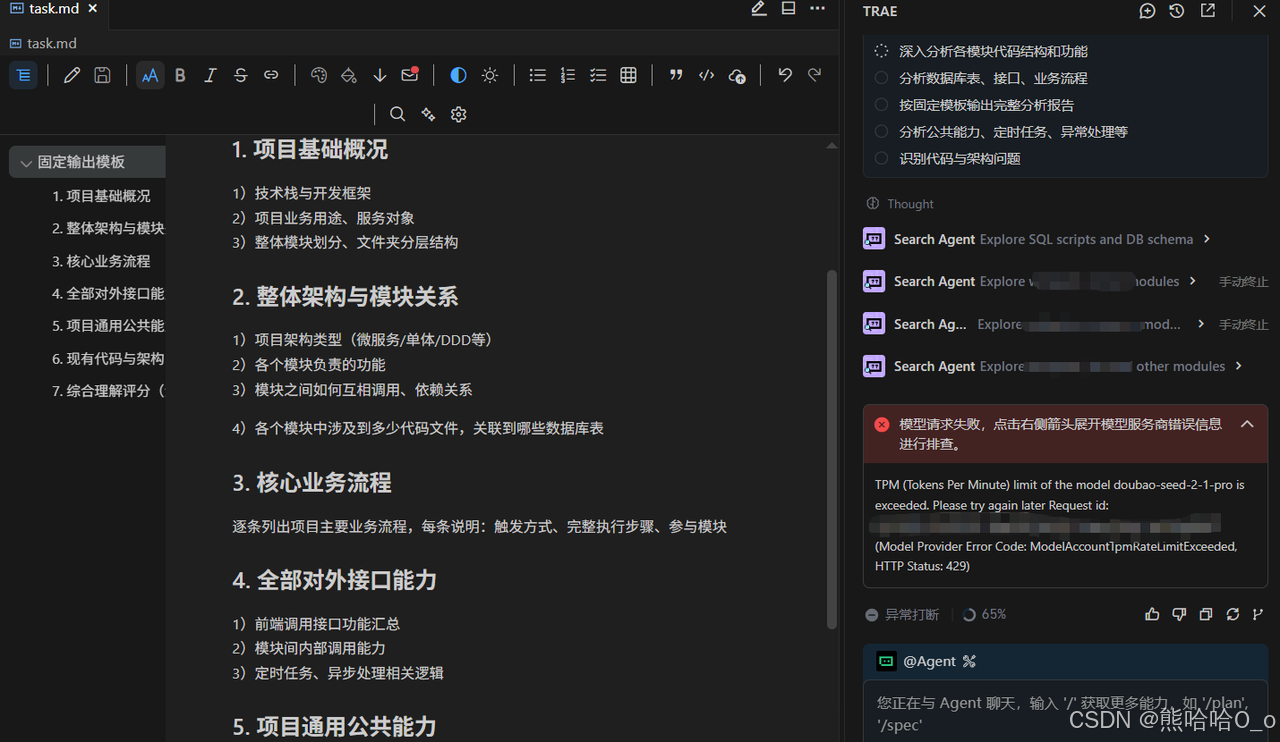Start a new chat in TRAE panel

[x=1147, y=11]
